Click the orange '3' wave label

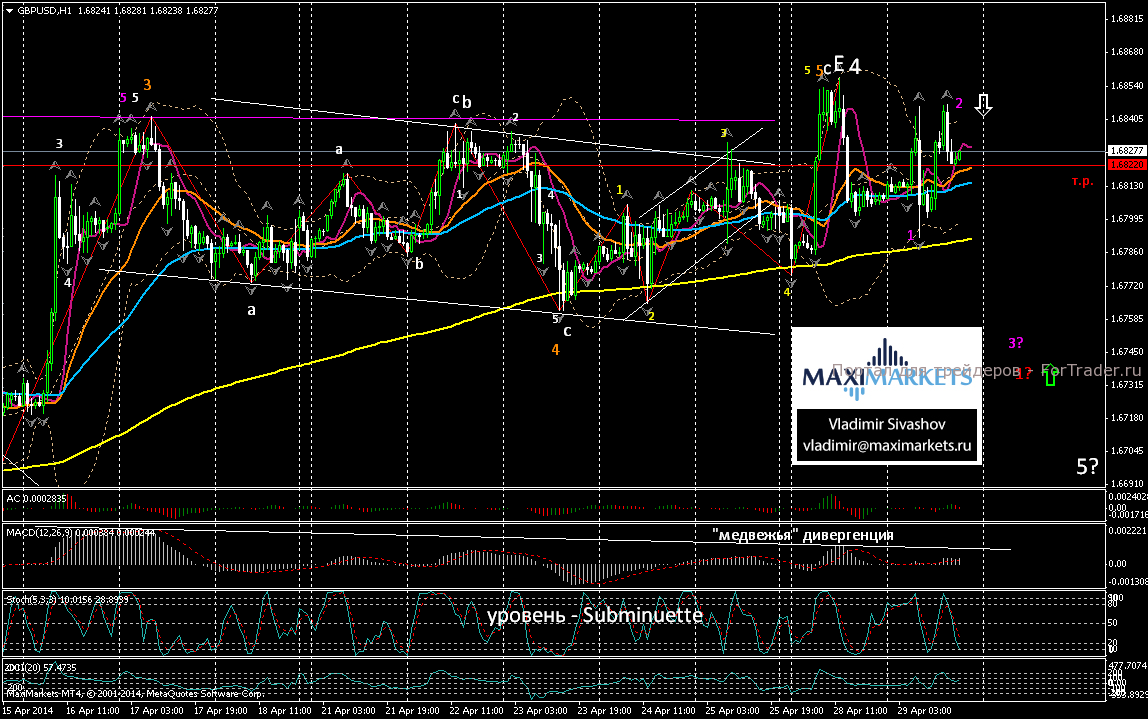(147, 85)
